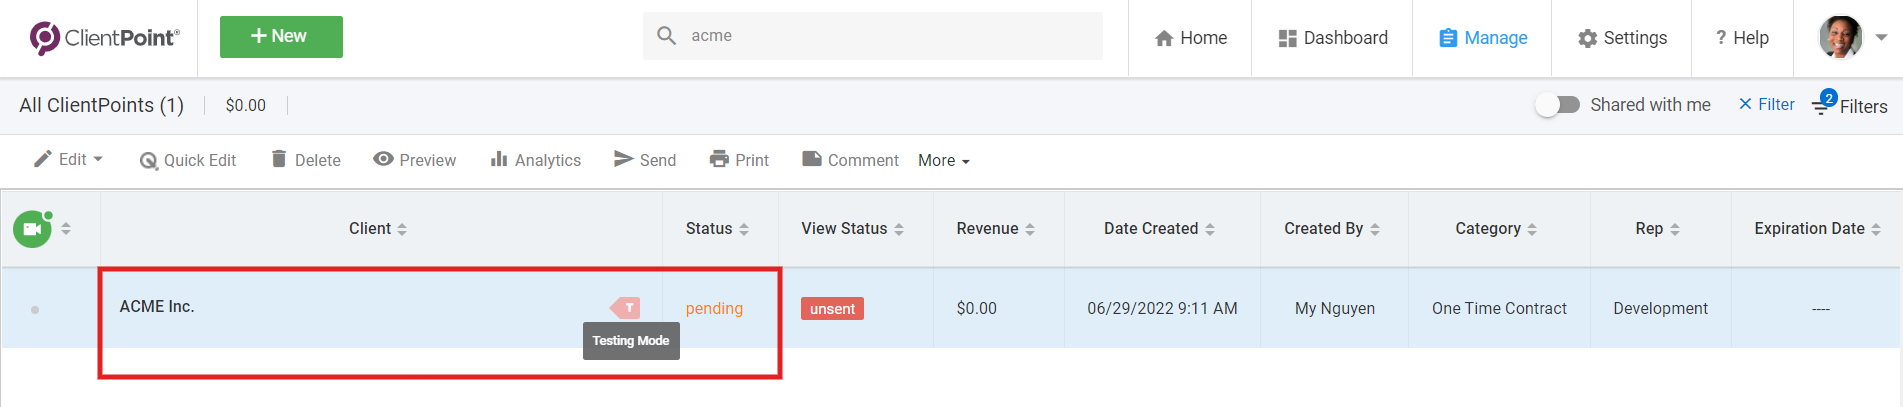Click the ClientPoint logo

tap(104, 38)
